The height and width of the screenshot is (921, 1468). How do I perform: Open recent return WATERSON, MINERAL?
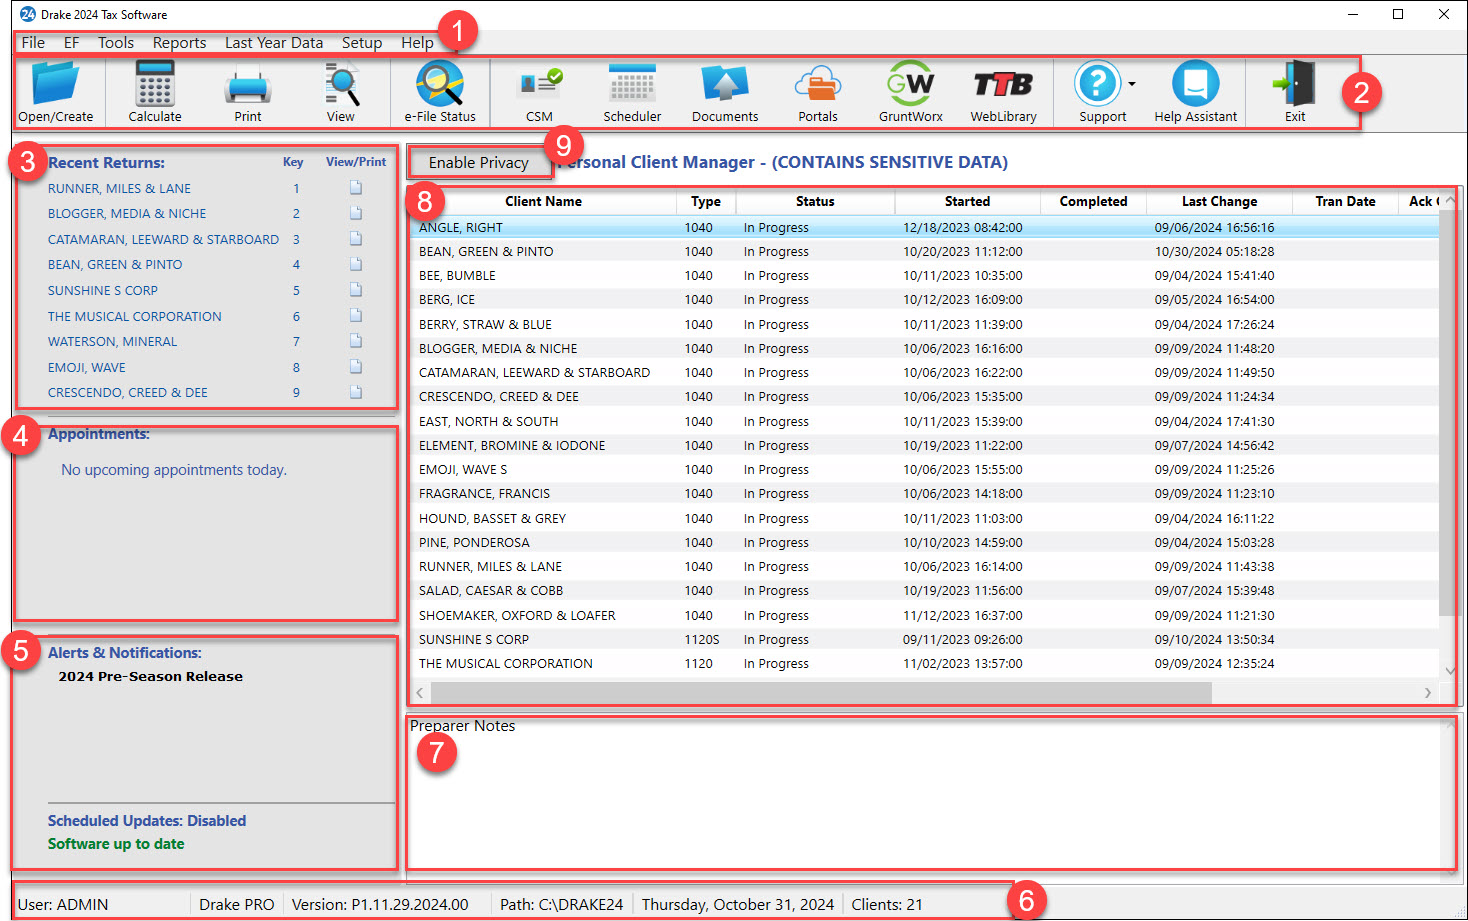point(112,341)
